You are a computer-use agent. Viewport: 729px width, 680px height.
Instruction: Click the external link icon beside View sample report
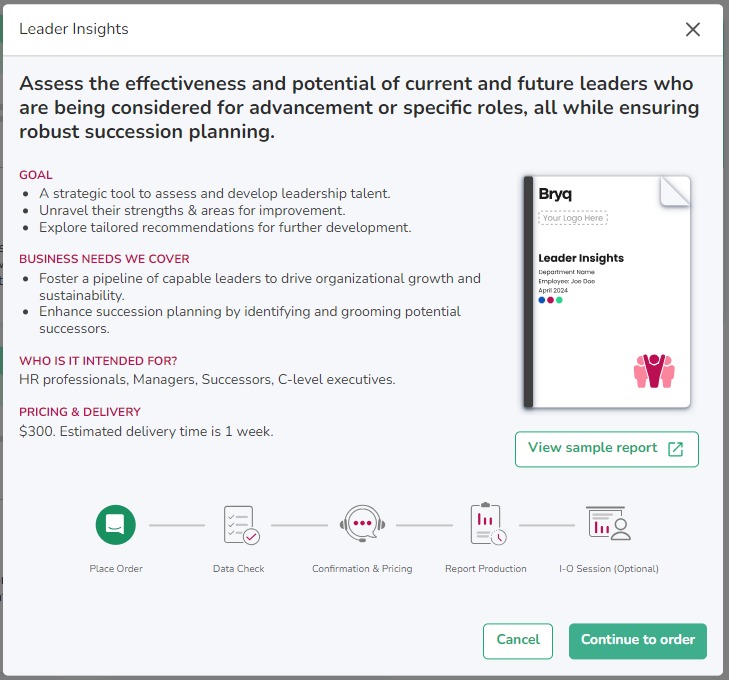[x=676, y=449]
